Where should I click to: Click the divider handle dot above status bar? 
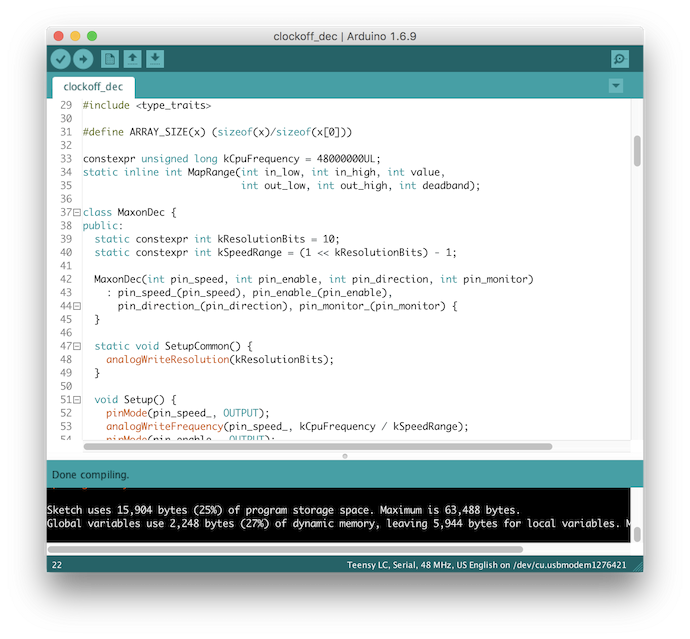345,456
